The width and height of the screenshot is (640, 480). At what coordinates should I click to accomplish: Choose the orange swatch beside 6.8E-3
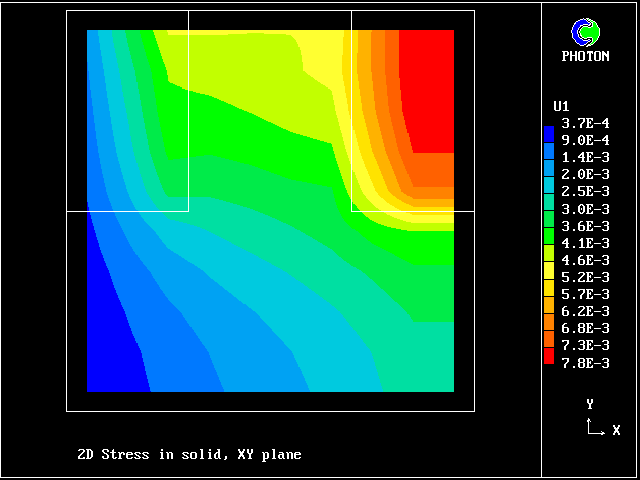pos(548,325)
